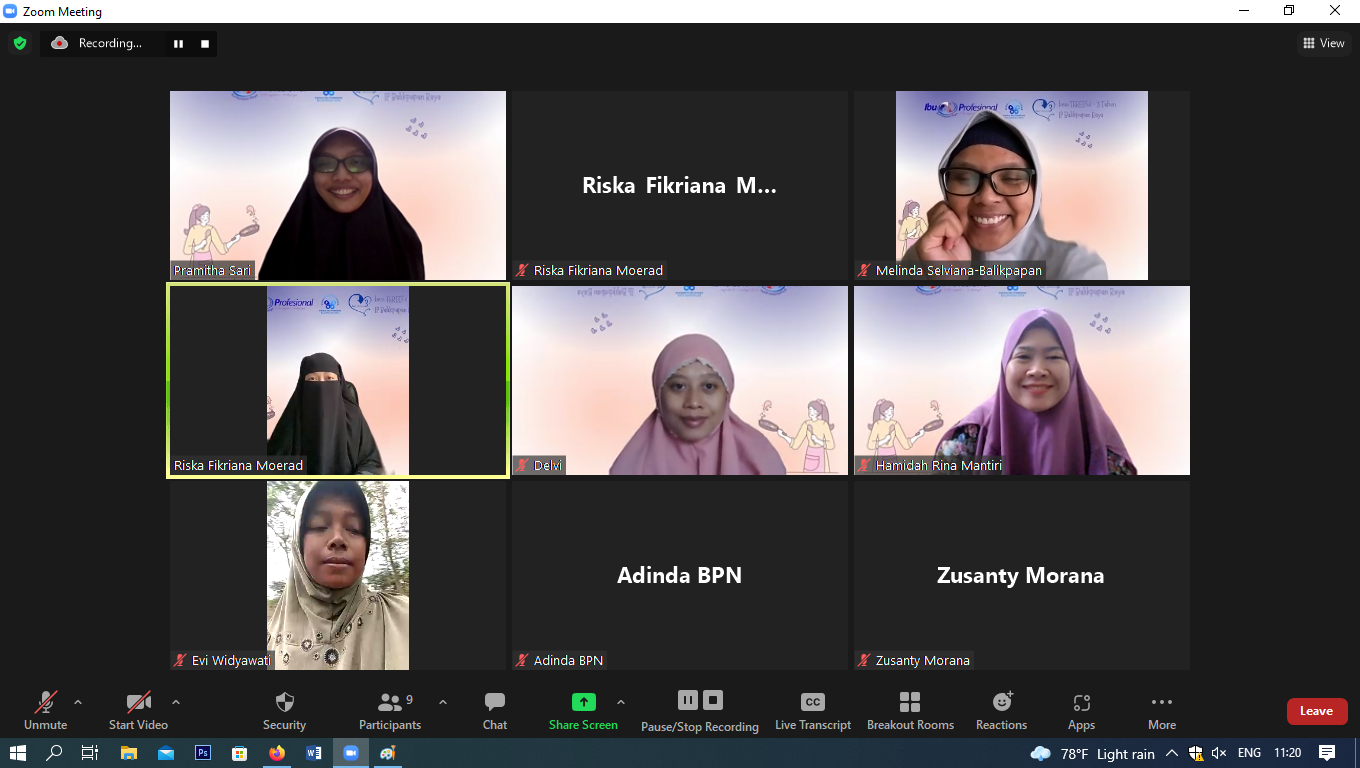This screenshot has height=768, width=1360.
Task: Expand share screen options chevron
Action: (x=621, y=702)
